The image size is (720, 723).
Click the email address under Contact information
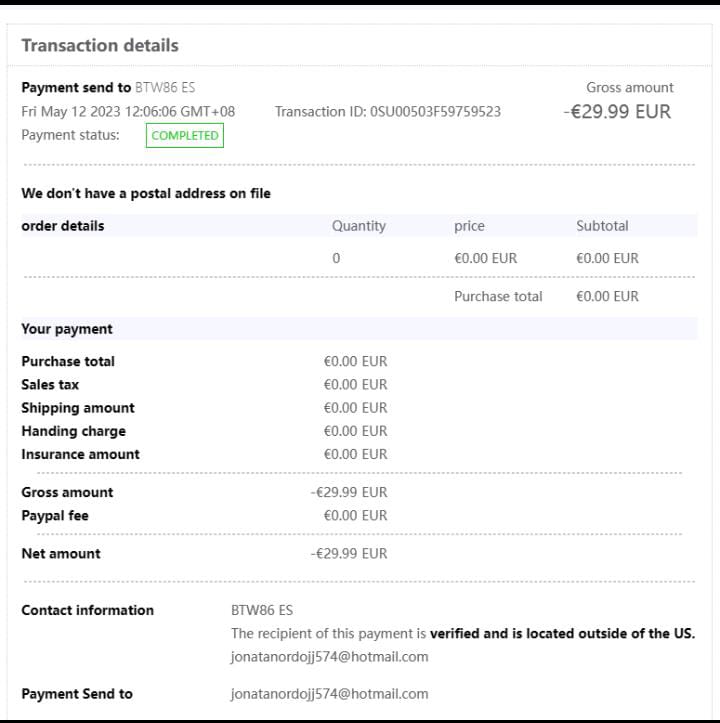coord(329,657)
